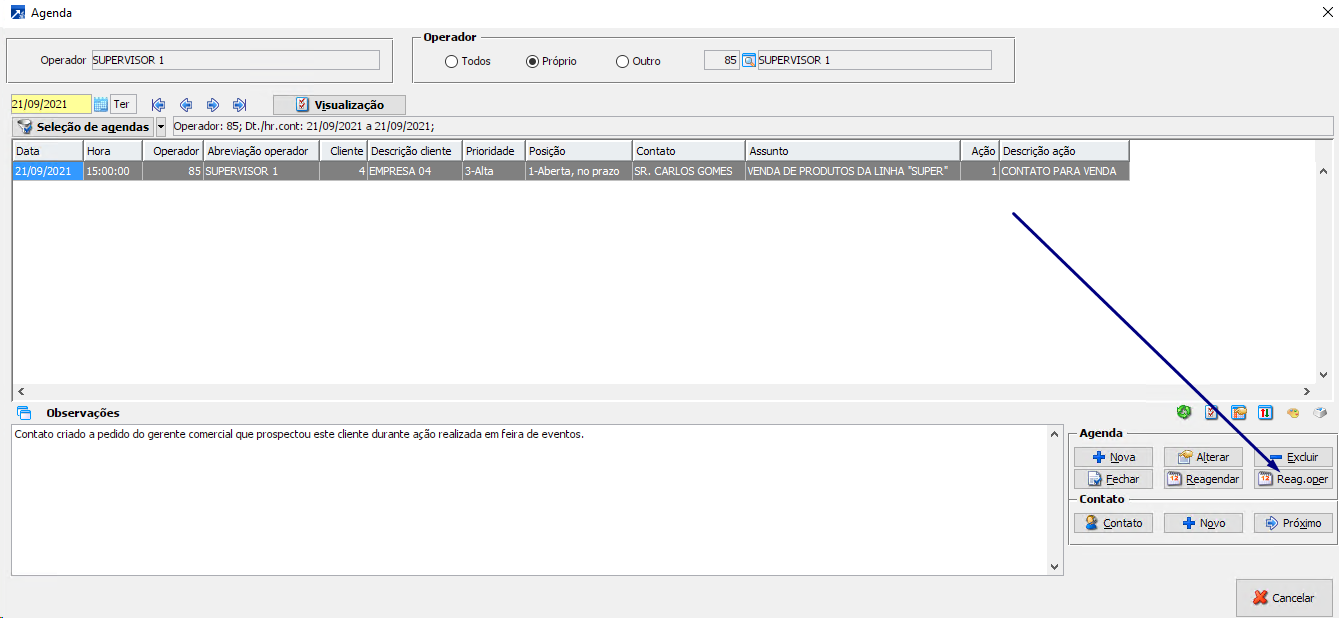Select the VENDA DE PRODUTOS DA LINHA cell

(852, 171)
